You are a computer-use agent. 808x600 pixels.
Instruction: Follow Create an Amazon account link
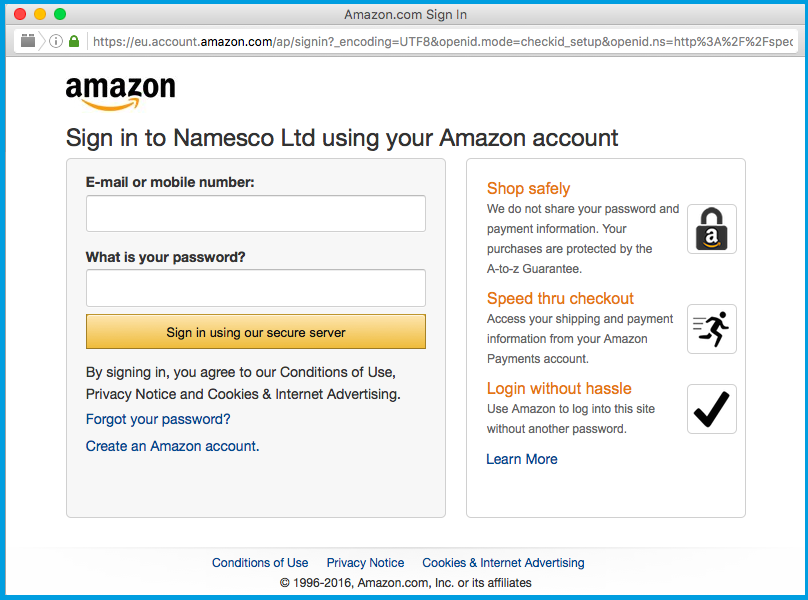(171, 446)
